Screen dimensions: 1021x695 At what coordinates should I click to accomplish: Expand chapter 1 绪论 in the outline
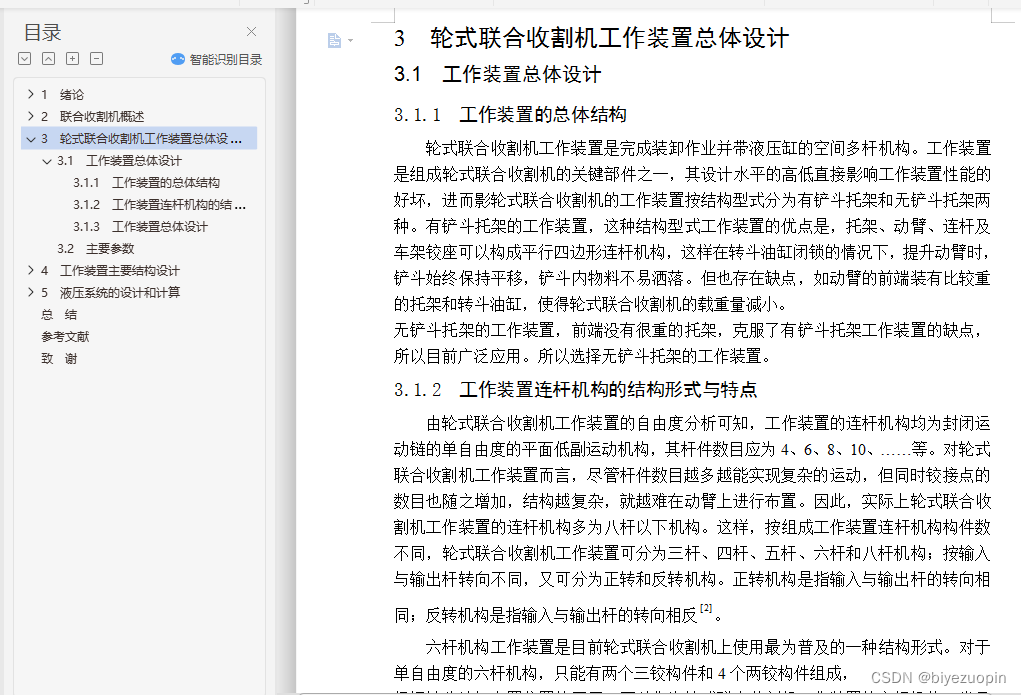pyautogui.click(x=31, y=94)
